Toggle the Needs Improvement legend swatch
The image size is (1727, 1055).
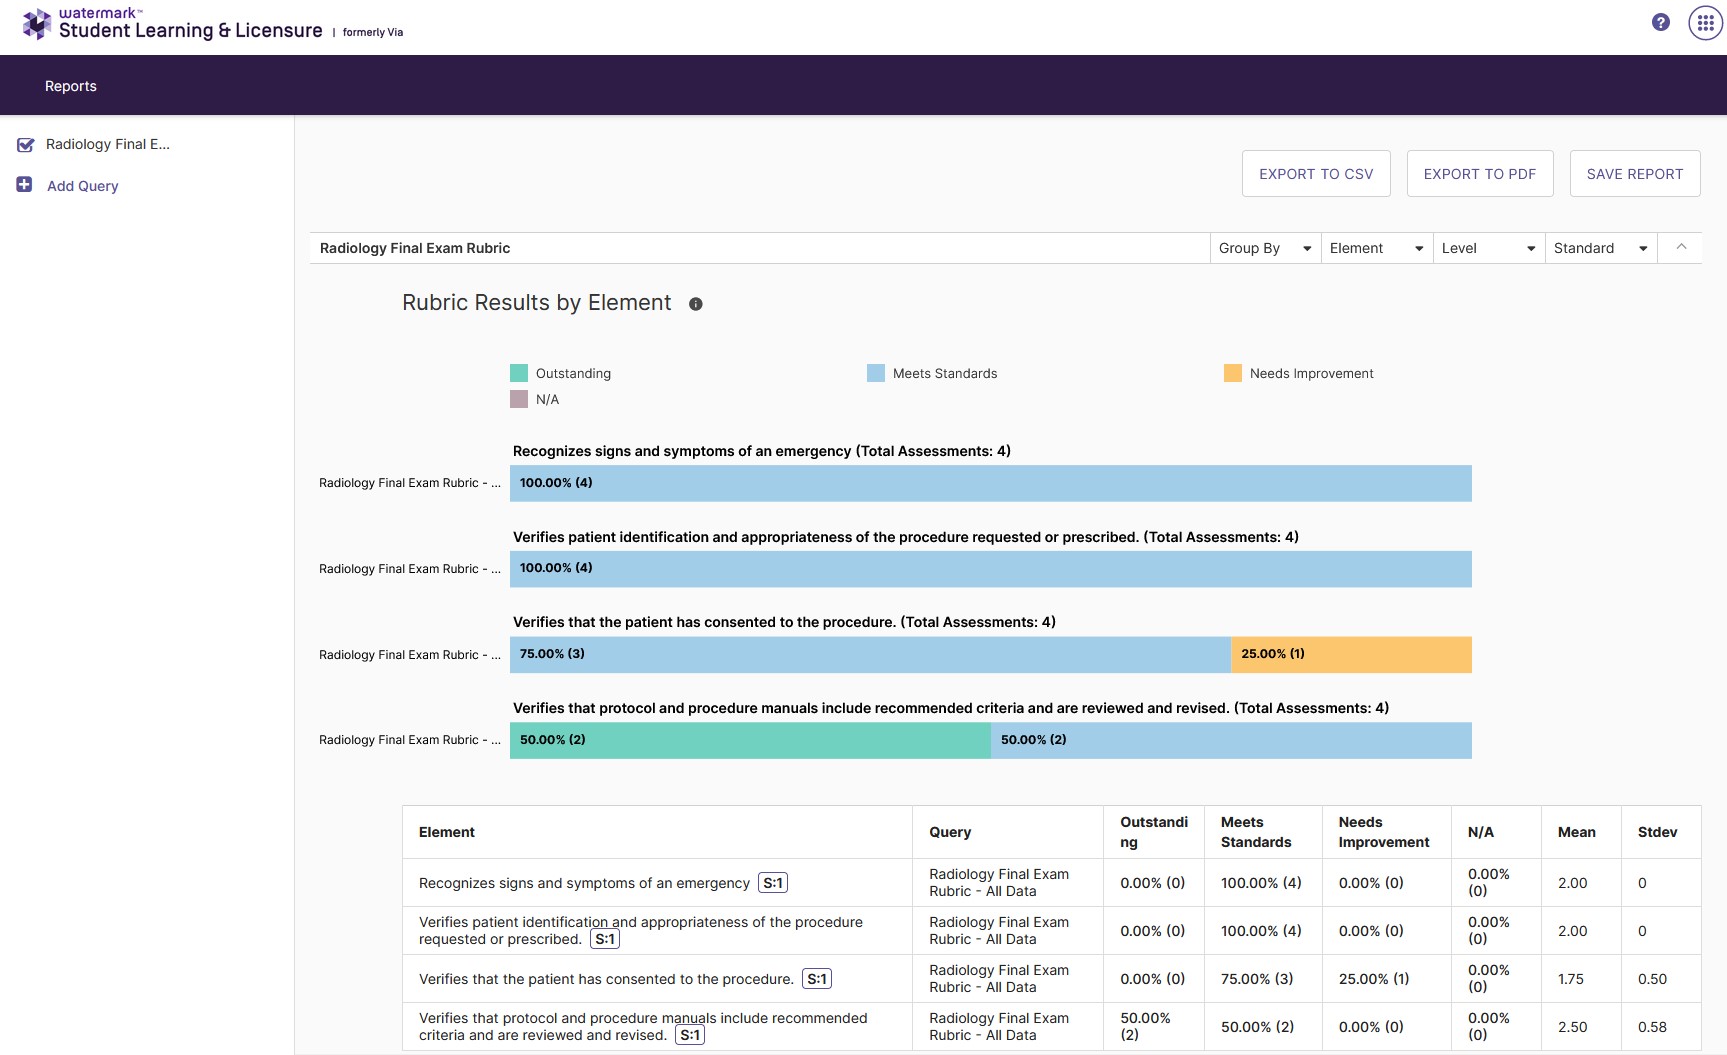pyautogui.click(x=1233, y=373)
